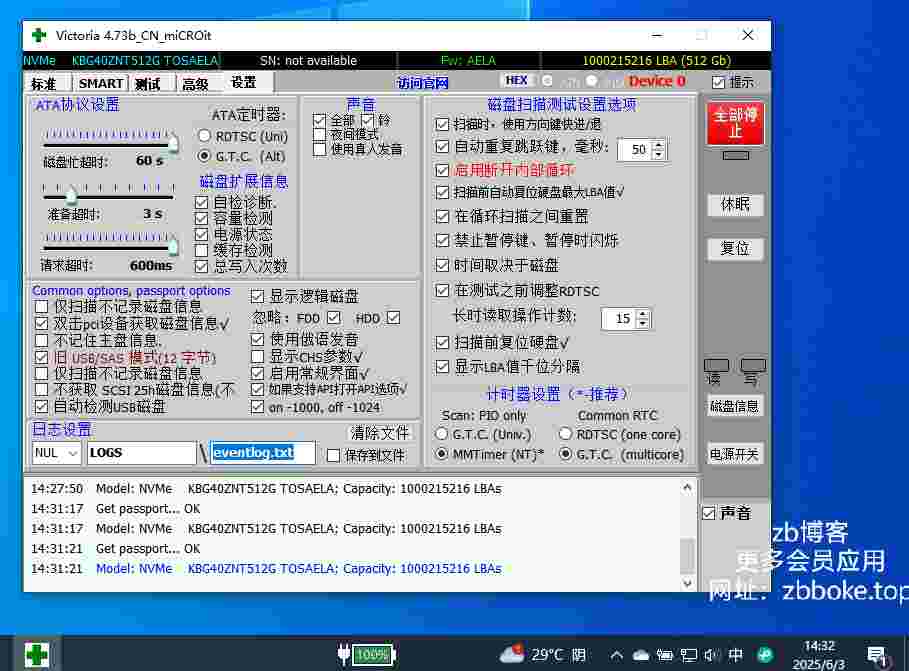Enable 夜间模式 sound option
The height and width of the screenshot is (671, 909).
(319, 135)
